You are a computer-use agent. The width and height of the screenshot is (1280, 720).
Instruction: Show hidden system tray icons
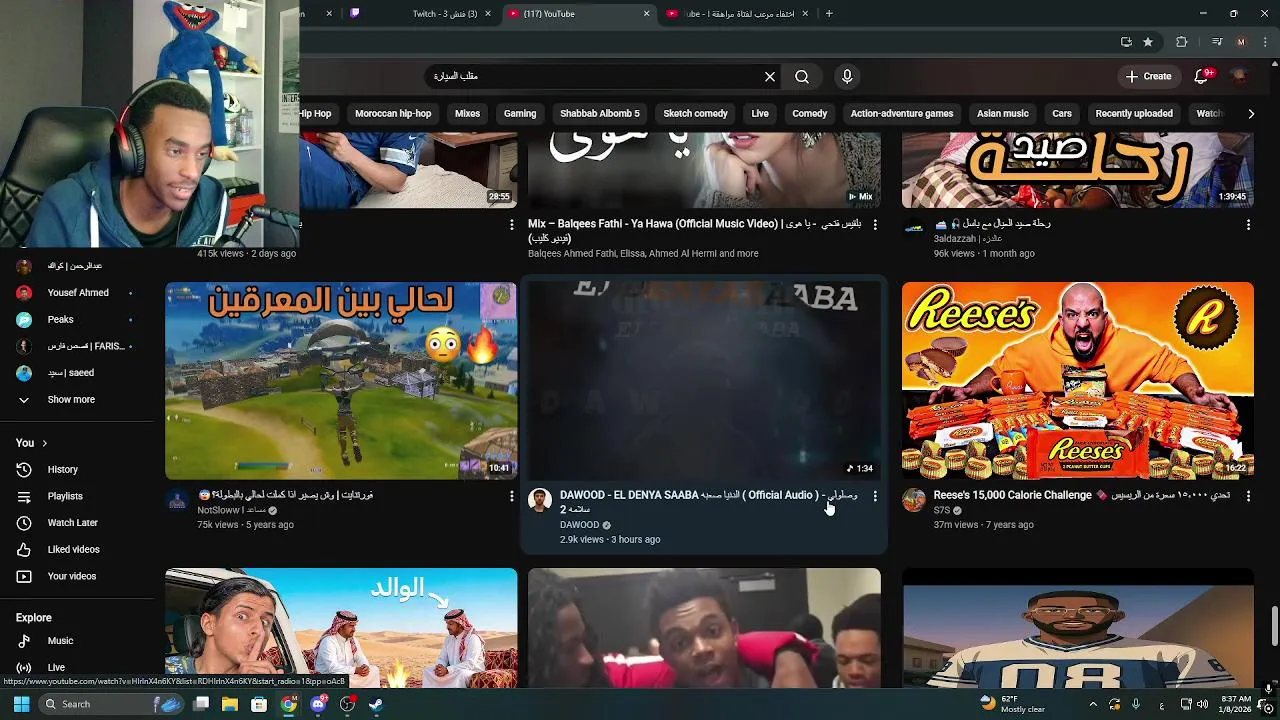(x=1093, y=704)
